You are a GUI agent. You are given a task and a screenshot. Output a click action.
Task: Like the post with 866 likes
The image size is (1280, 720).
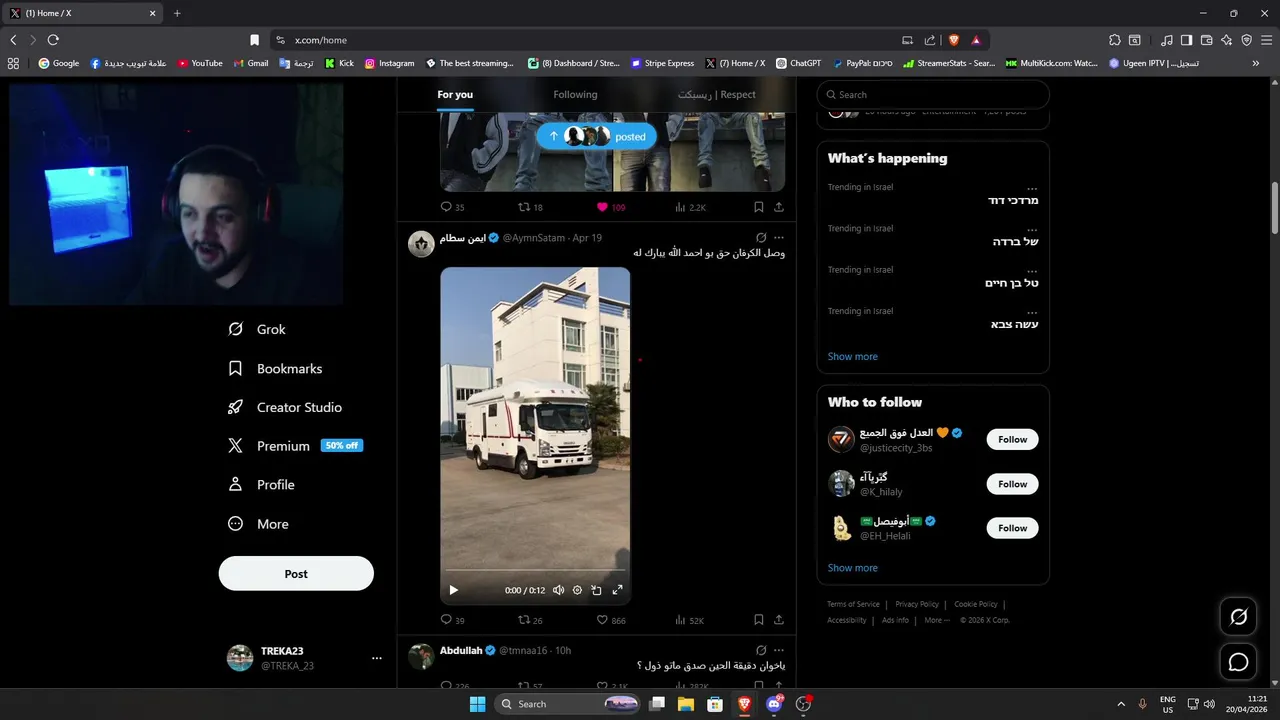coord(610,620)
